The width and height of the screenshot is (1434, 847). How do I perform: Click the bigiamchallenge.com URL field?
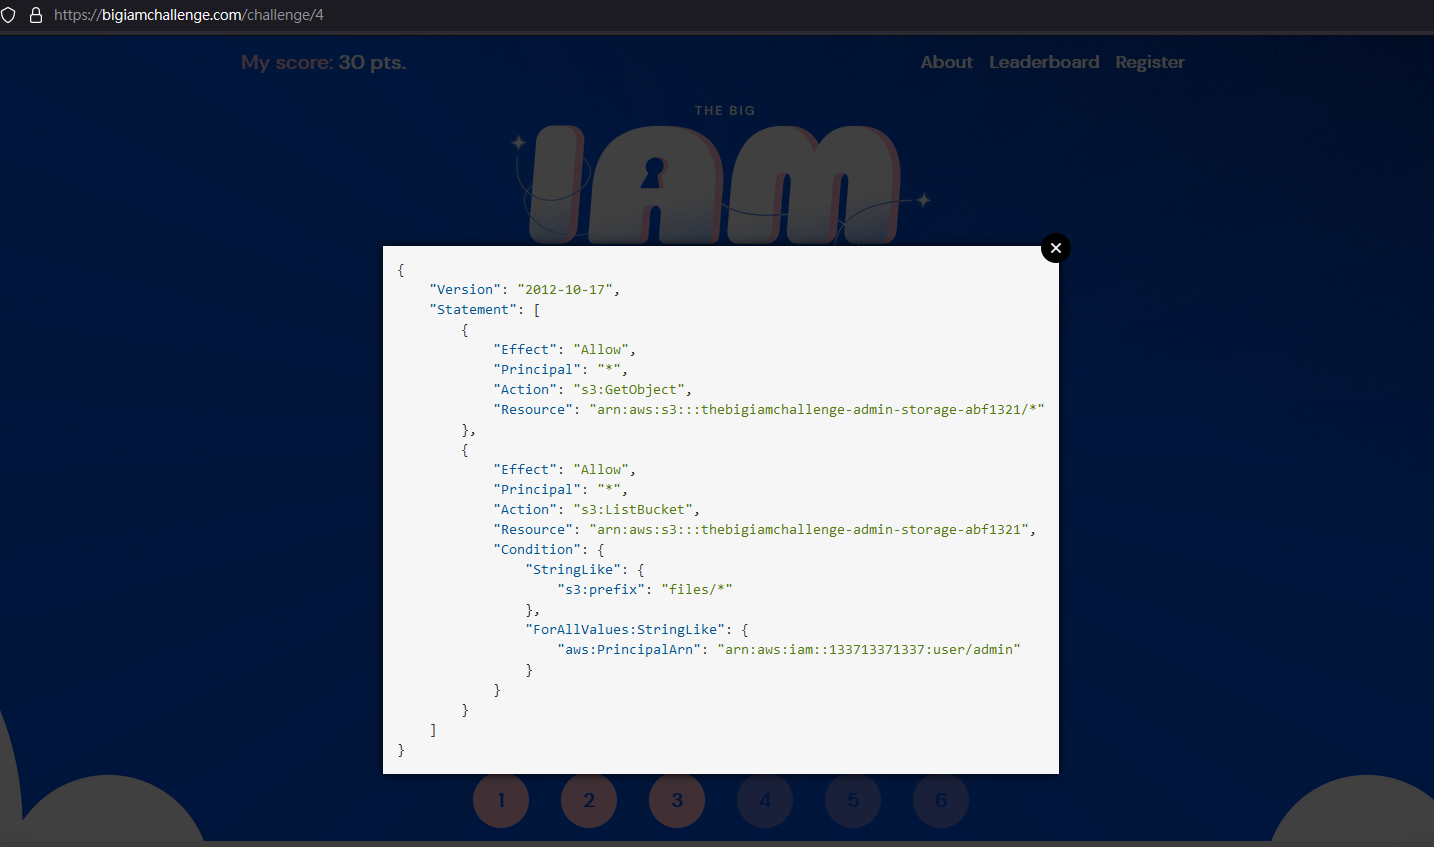pos(189,15)
